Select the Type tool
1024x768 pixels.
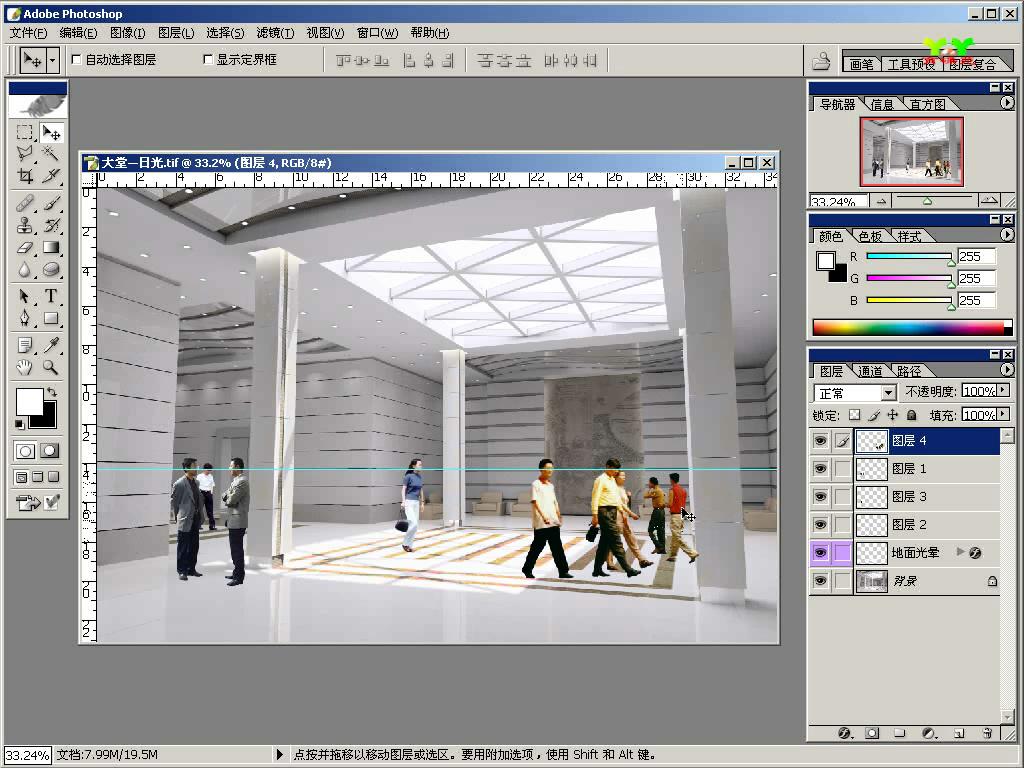50,296
